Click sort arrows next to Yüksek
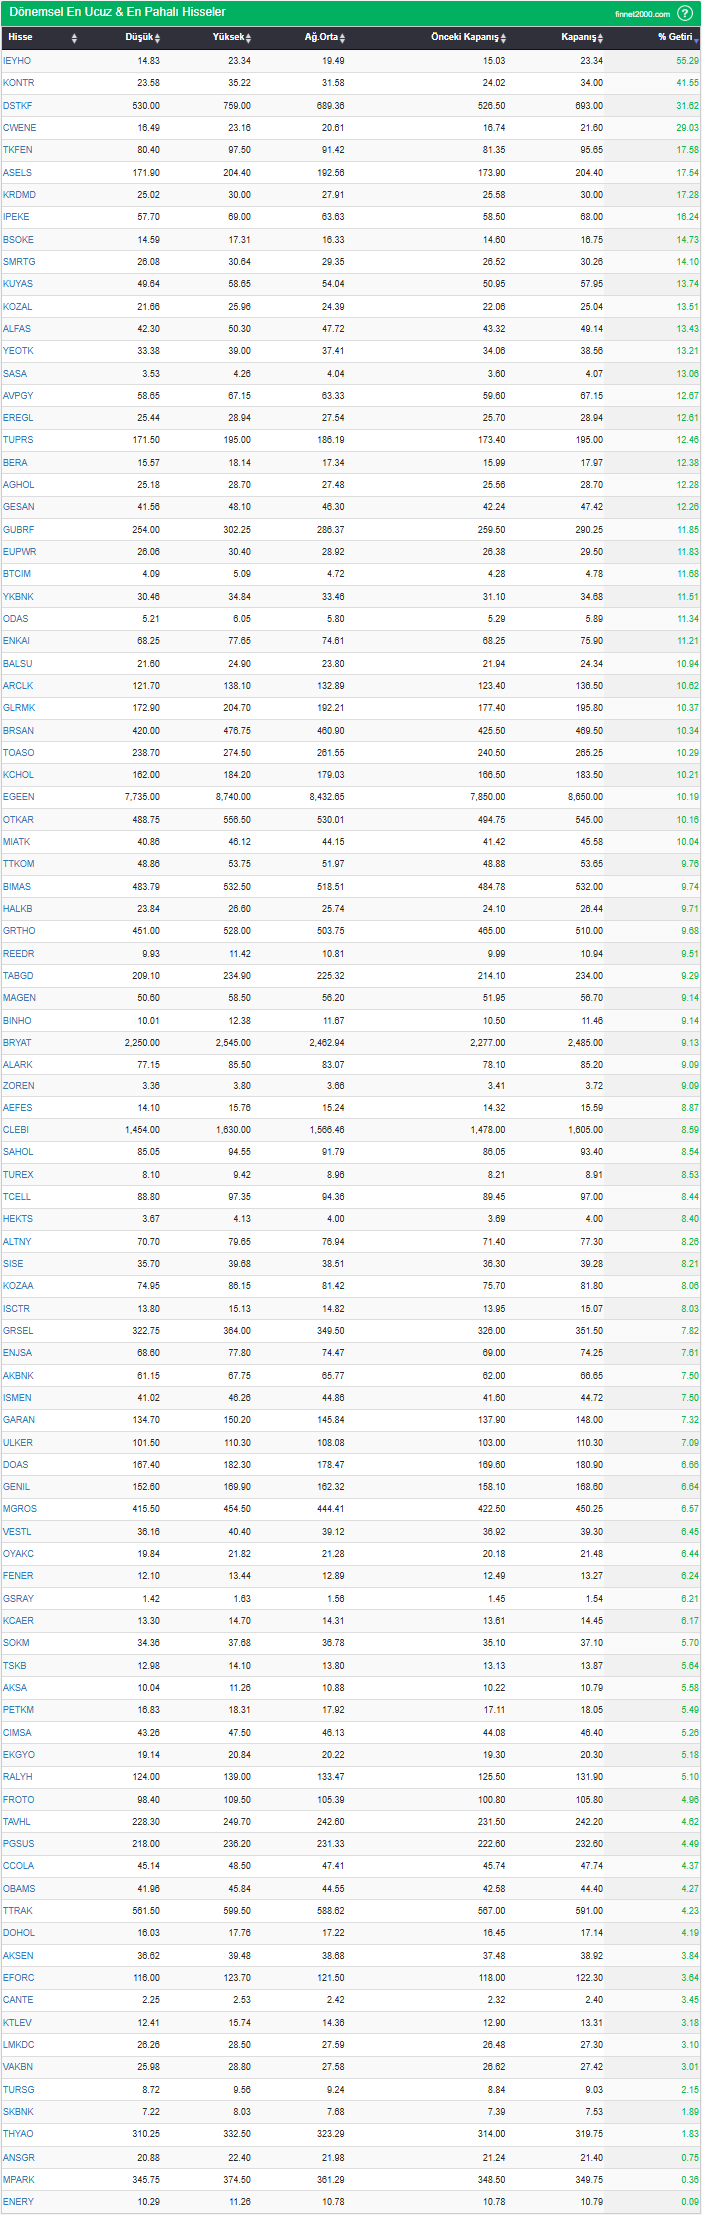The width and height of the screenshot is (702, 2215). pyautogui.click(x=248, y=38)
